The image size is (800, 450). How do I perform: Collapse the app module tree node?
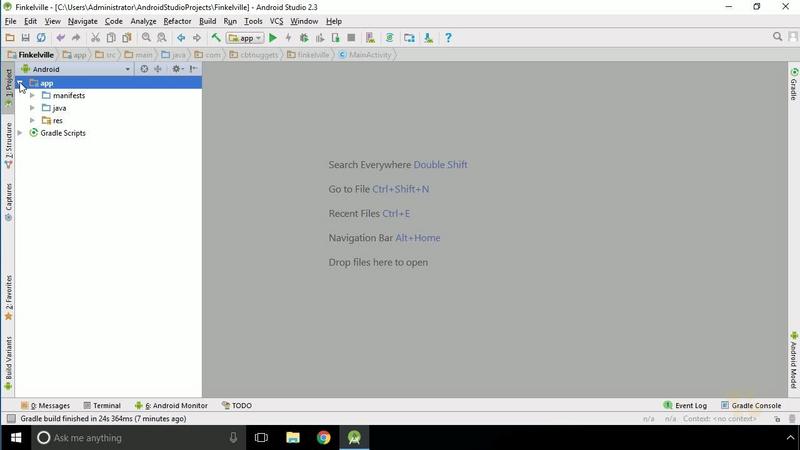pyautogui.click(x=20, y=83)
